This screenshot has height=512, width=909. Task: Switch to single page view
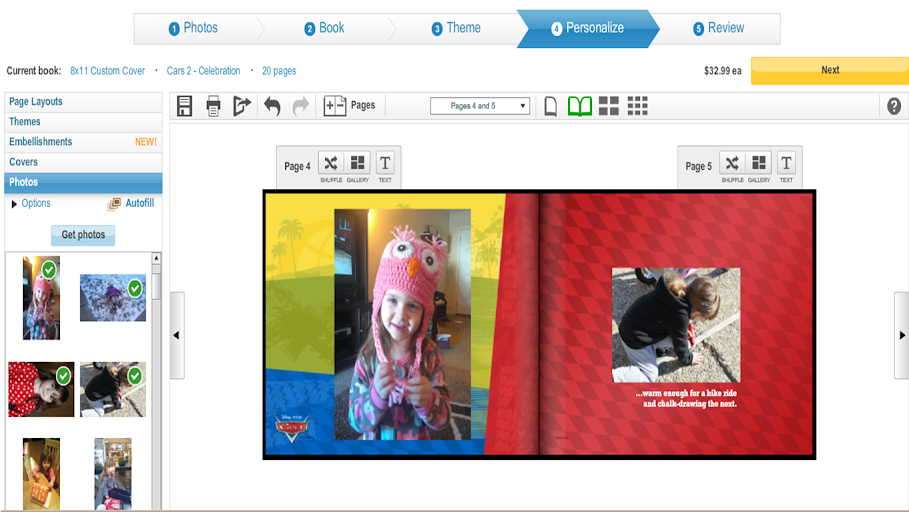pyautogui.click(x=551, y=106)
